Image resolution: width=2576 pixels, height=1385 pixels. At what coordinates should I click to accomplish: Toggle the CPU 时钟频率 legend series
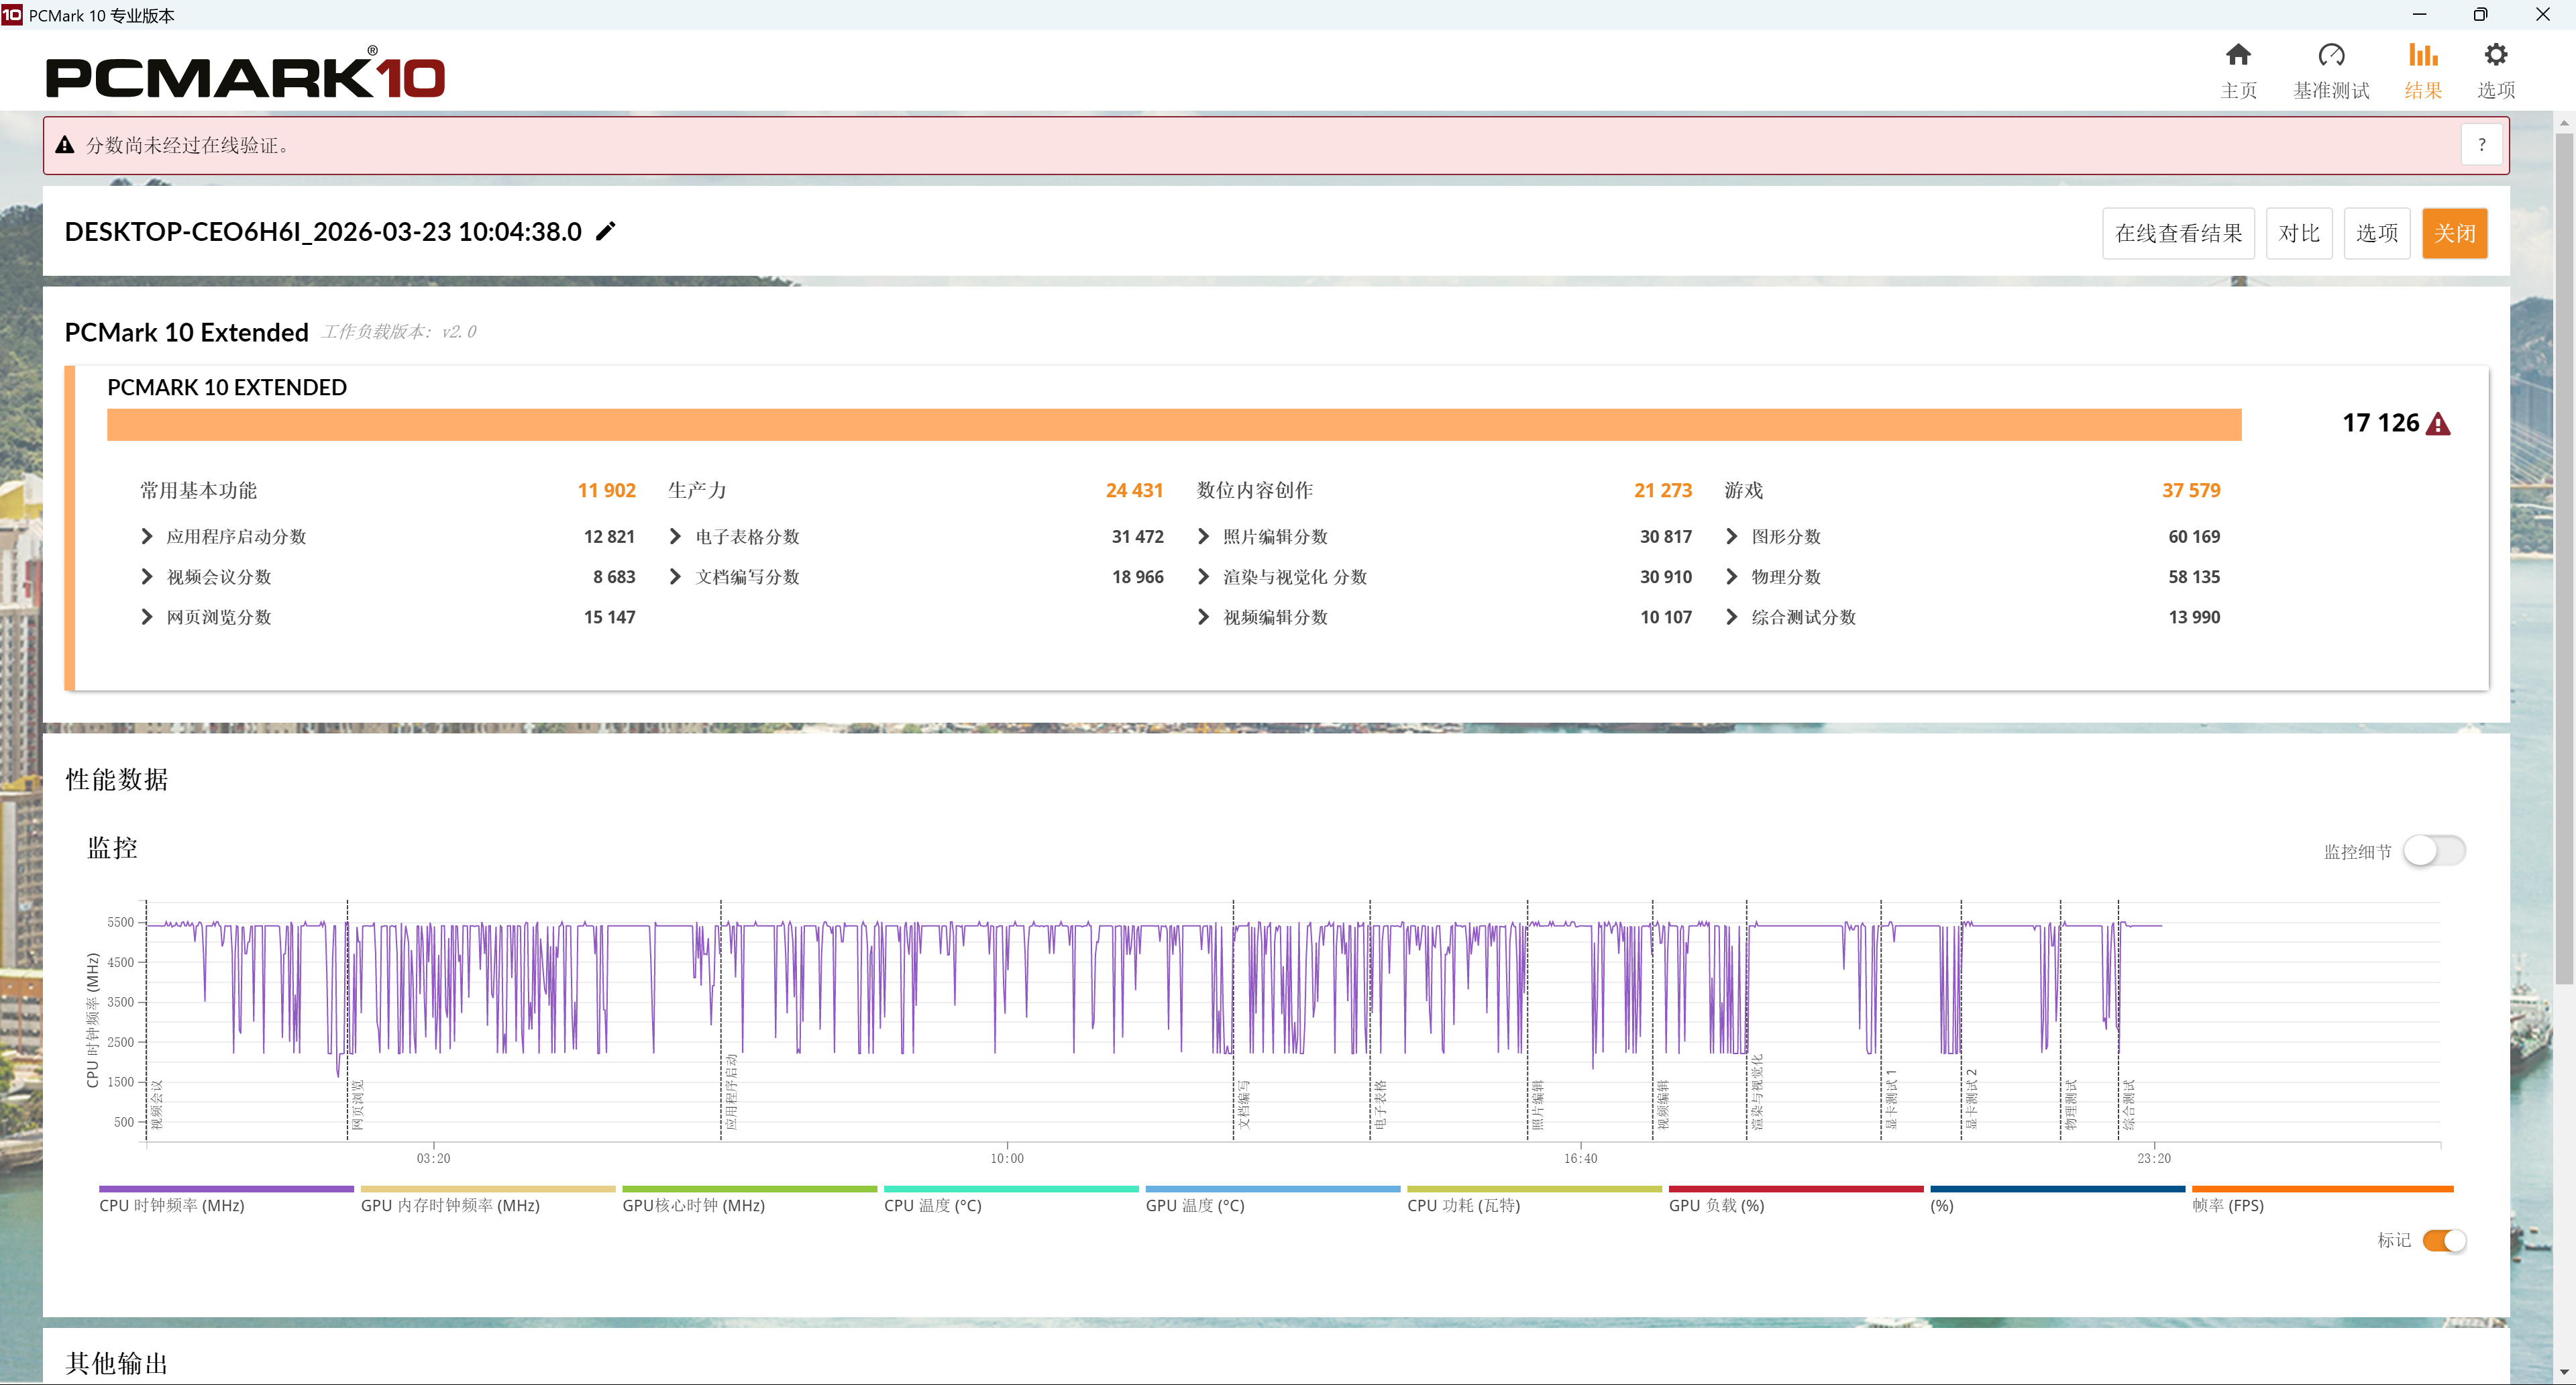click(x=172, y=1205)
